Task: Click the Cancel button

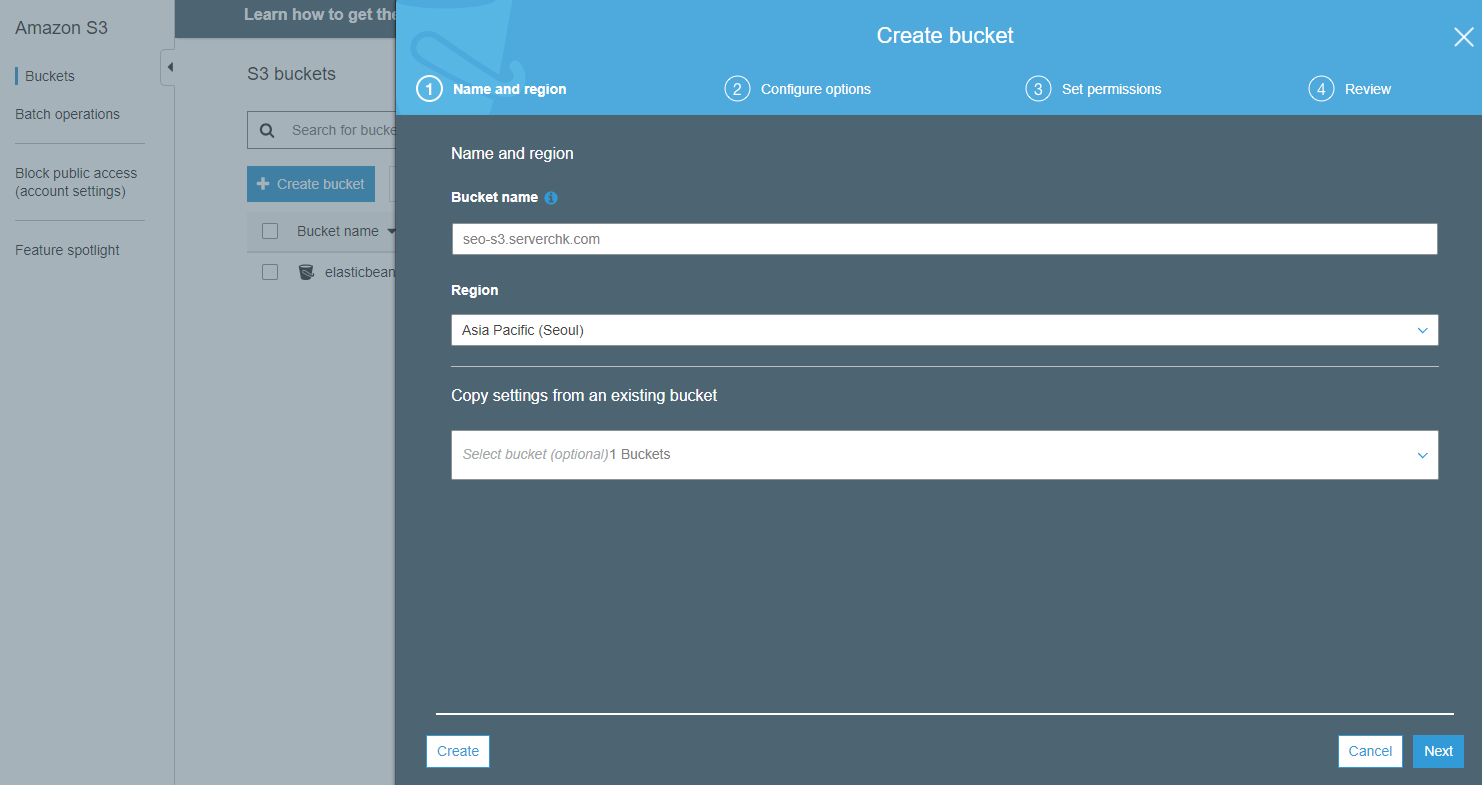Action: point(1370,751)
